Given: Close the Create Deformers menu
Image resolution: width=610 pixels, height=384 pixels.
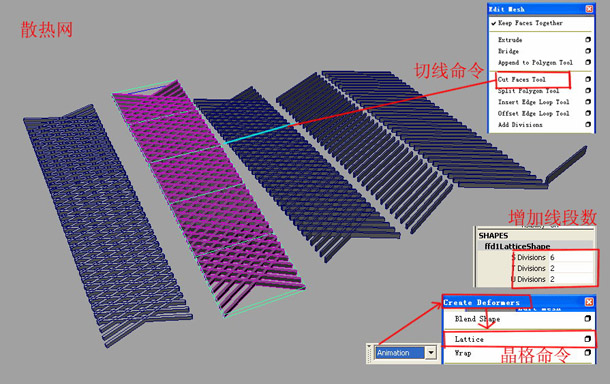Looking at the screenshot, I should coord(589,302).
